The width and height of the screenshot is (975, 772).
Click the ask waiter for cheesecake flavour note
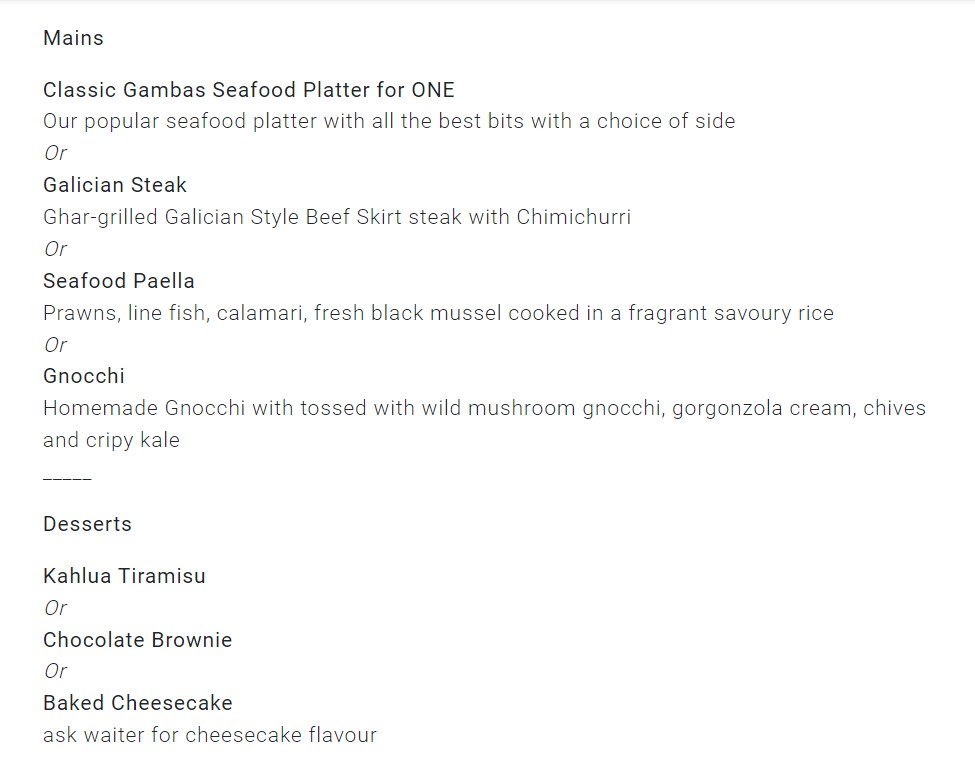209,735
